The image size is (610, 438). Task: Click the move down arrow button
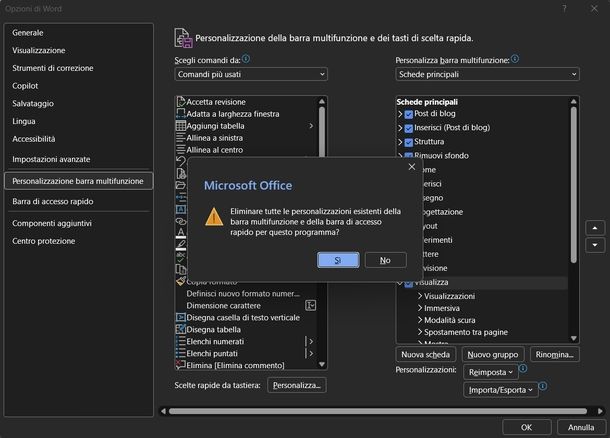point(595,245)
